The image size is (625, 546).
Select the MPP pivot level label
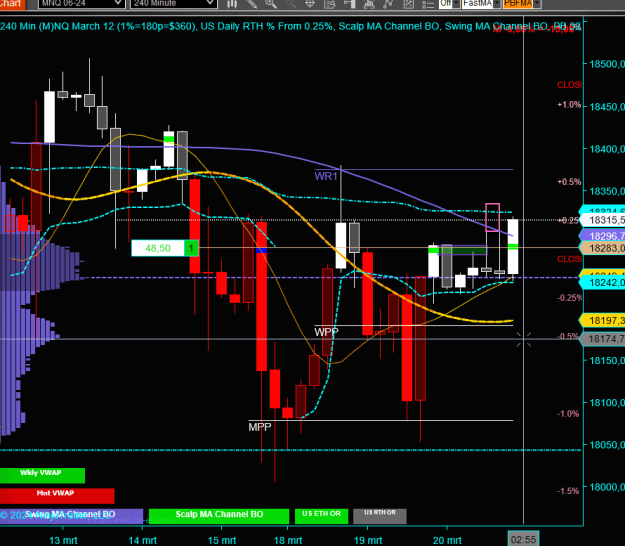pyautogui.click(x=260, y=427)
